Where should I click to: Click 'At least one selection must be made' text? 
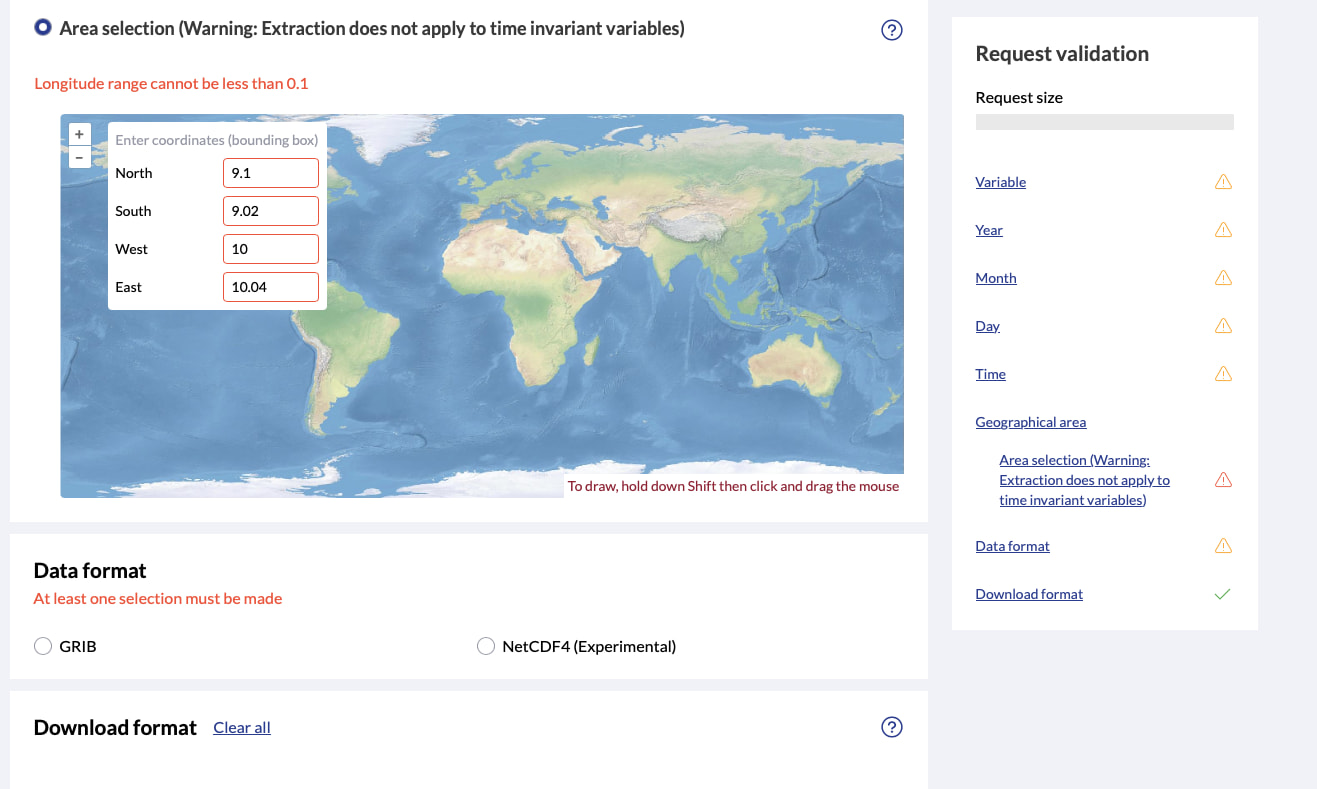click(158, 599)
